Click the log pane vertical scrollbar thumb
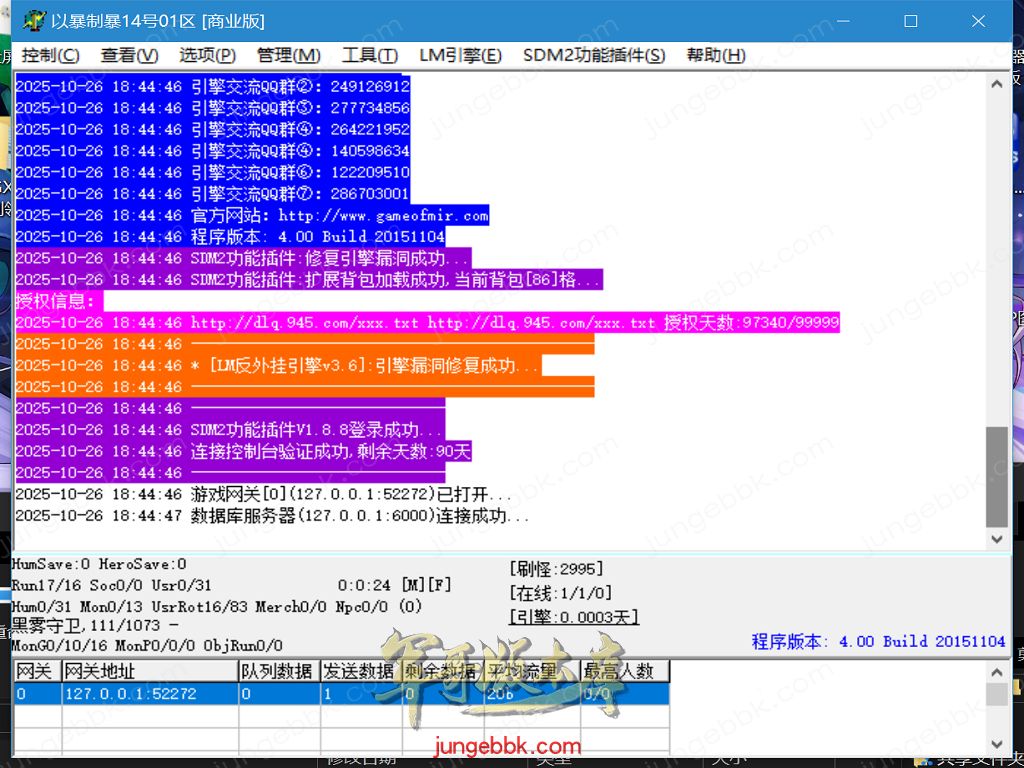Screen dimensions: 1024x768 (x=996, y=476)
